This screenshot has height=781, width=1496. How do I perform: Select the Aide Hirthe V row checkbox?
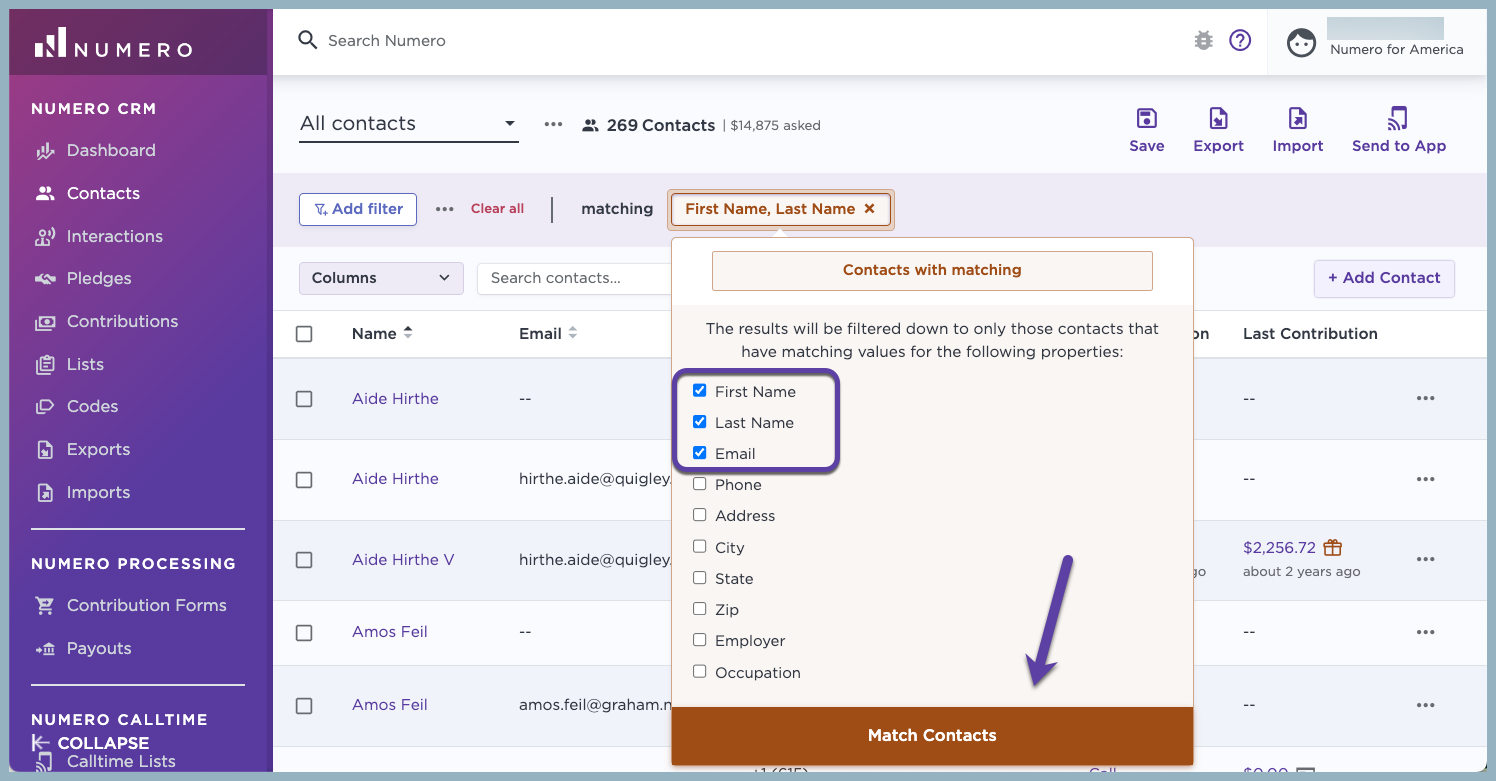(x=304, y=560)
